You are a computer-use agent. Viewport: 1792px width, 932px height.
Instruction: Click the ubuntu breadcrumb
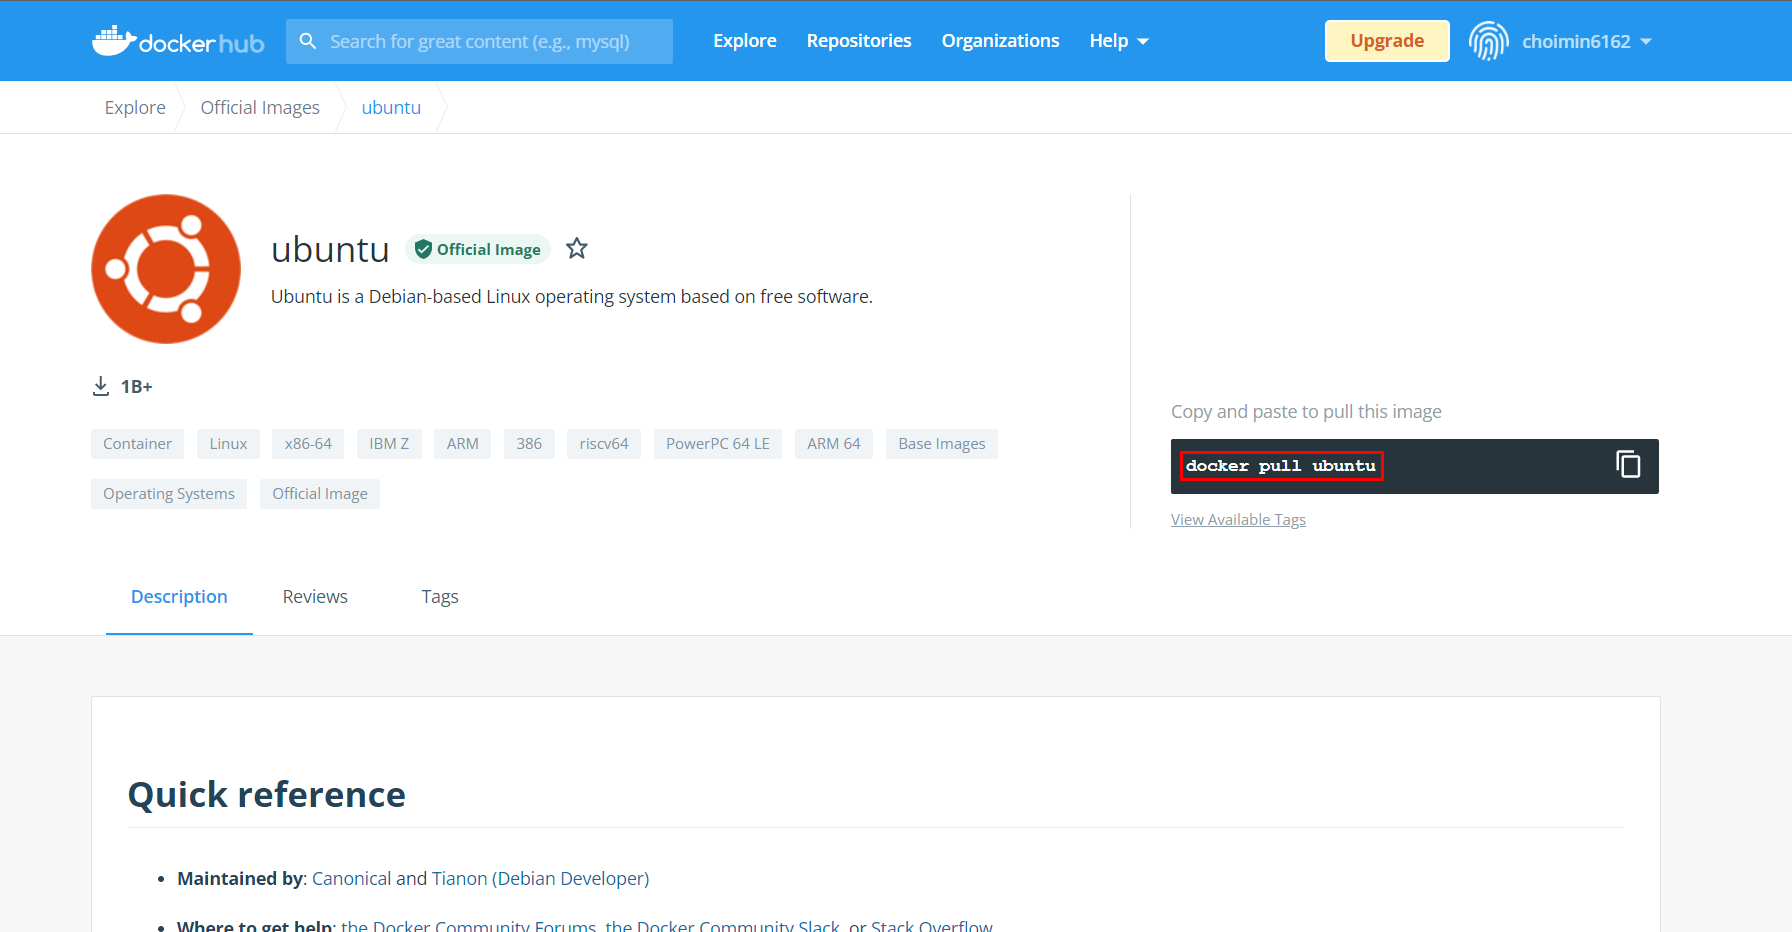391,107
